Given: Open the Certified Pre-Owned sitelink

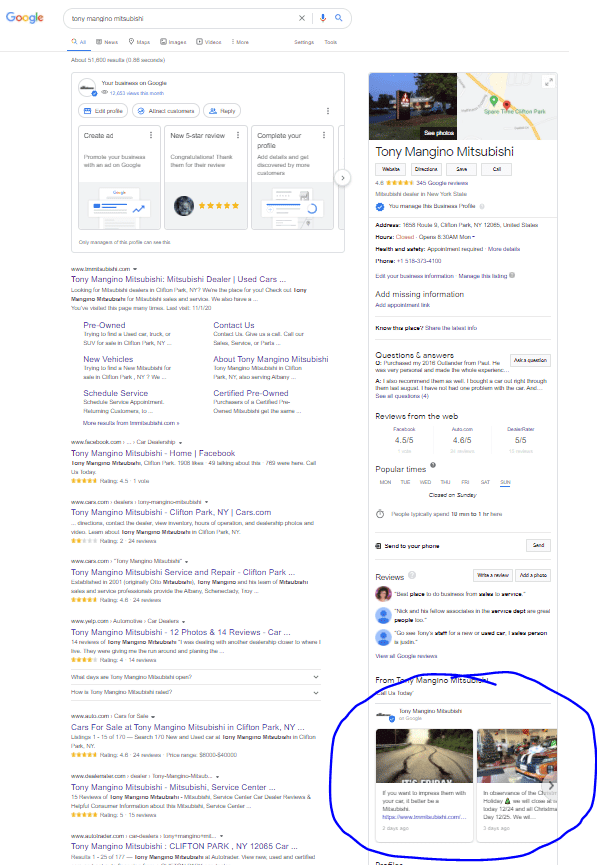Looking at the screenshot, I should coord(250,393).
